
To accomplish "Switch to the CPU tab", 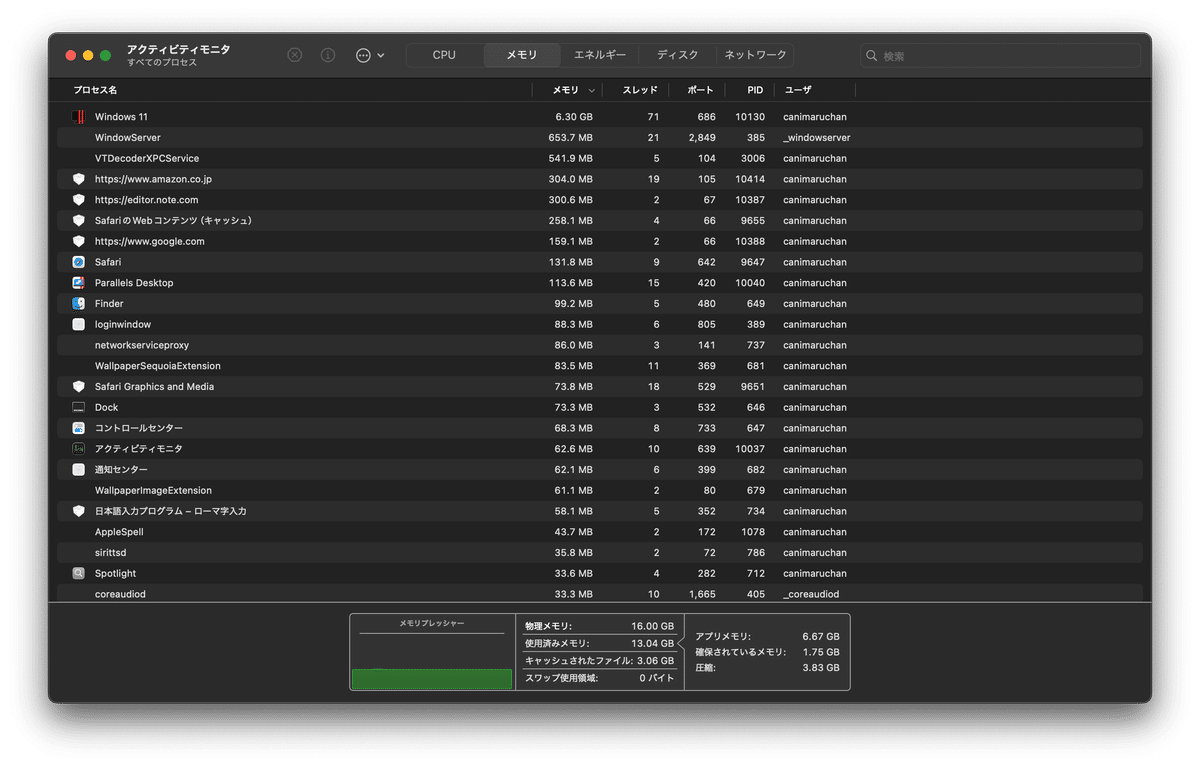I will (444, 55).
